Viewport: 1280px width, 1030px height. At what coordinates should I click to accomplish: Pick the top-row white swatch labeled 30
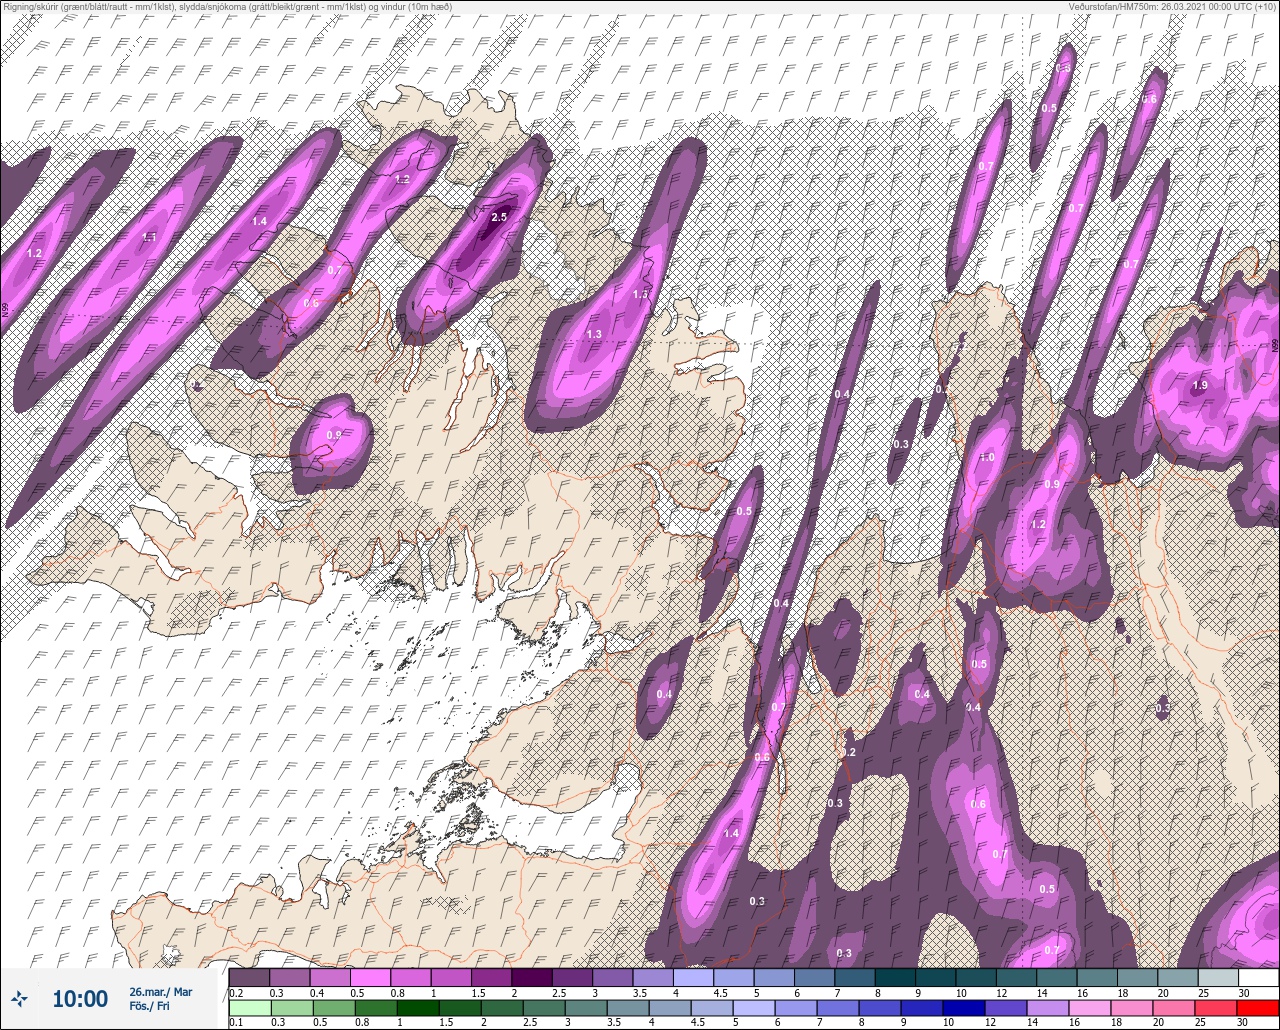click(x=1258, y=977)
